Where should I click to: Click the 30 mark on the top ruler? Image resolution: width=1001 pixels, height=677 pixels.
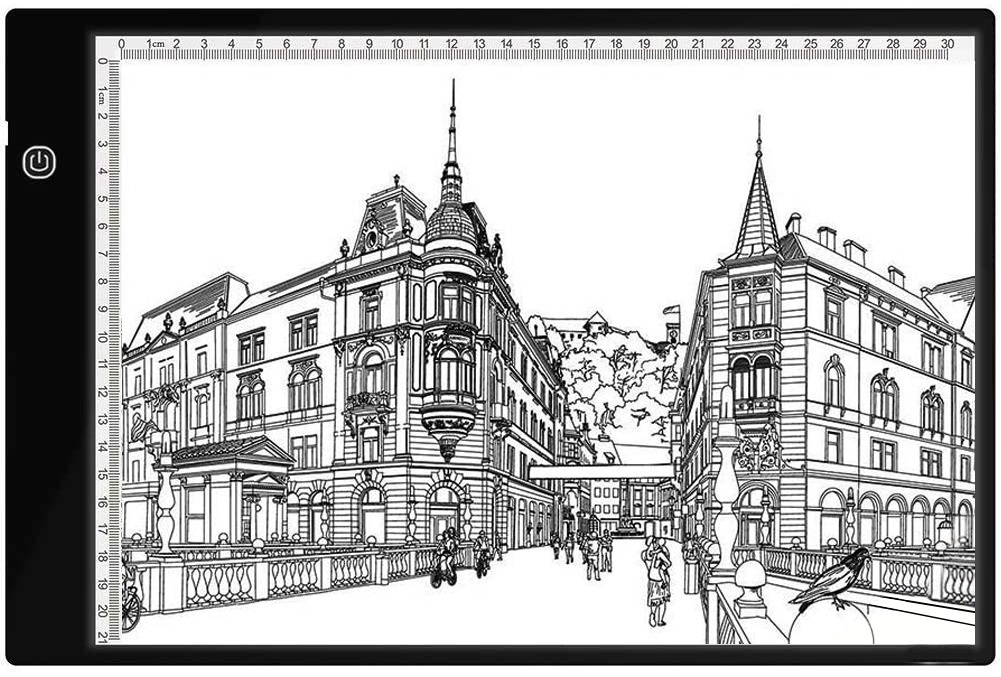coord(947,44)
